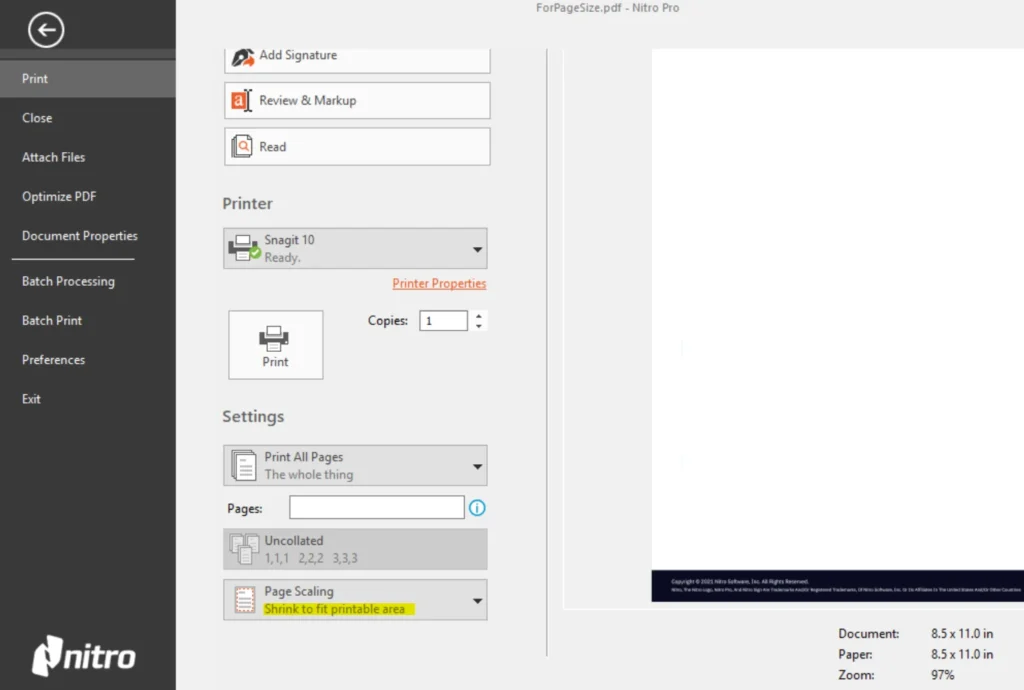
Task: Open Attach Files menu item
Action: [54, 157]
